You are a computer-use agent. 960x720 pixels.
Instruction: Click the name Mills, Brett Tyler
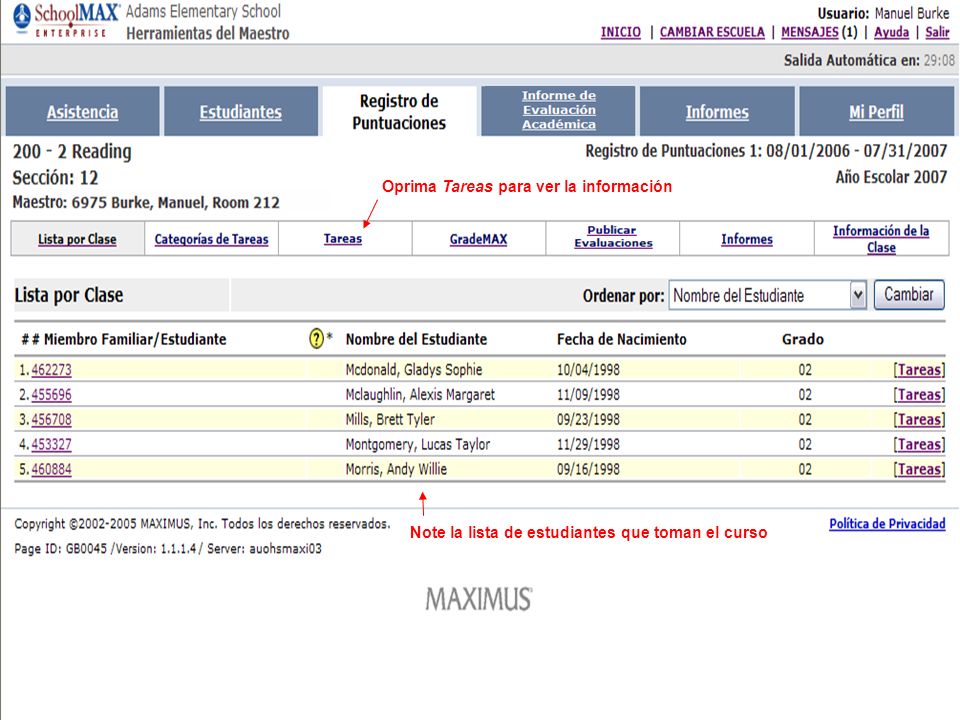click(390, 419)
